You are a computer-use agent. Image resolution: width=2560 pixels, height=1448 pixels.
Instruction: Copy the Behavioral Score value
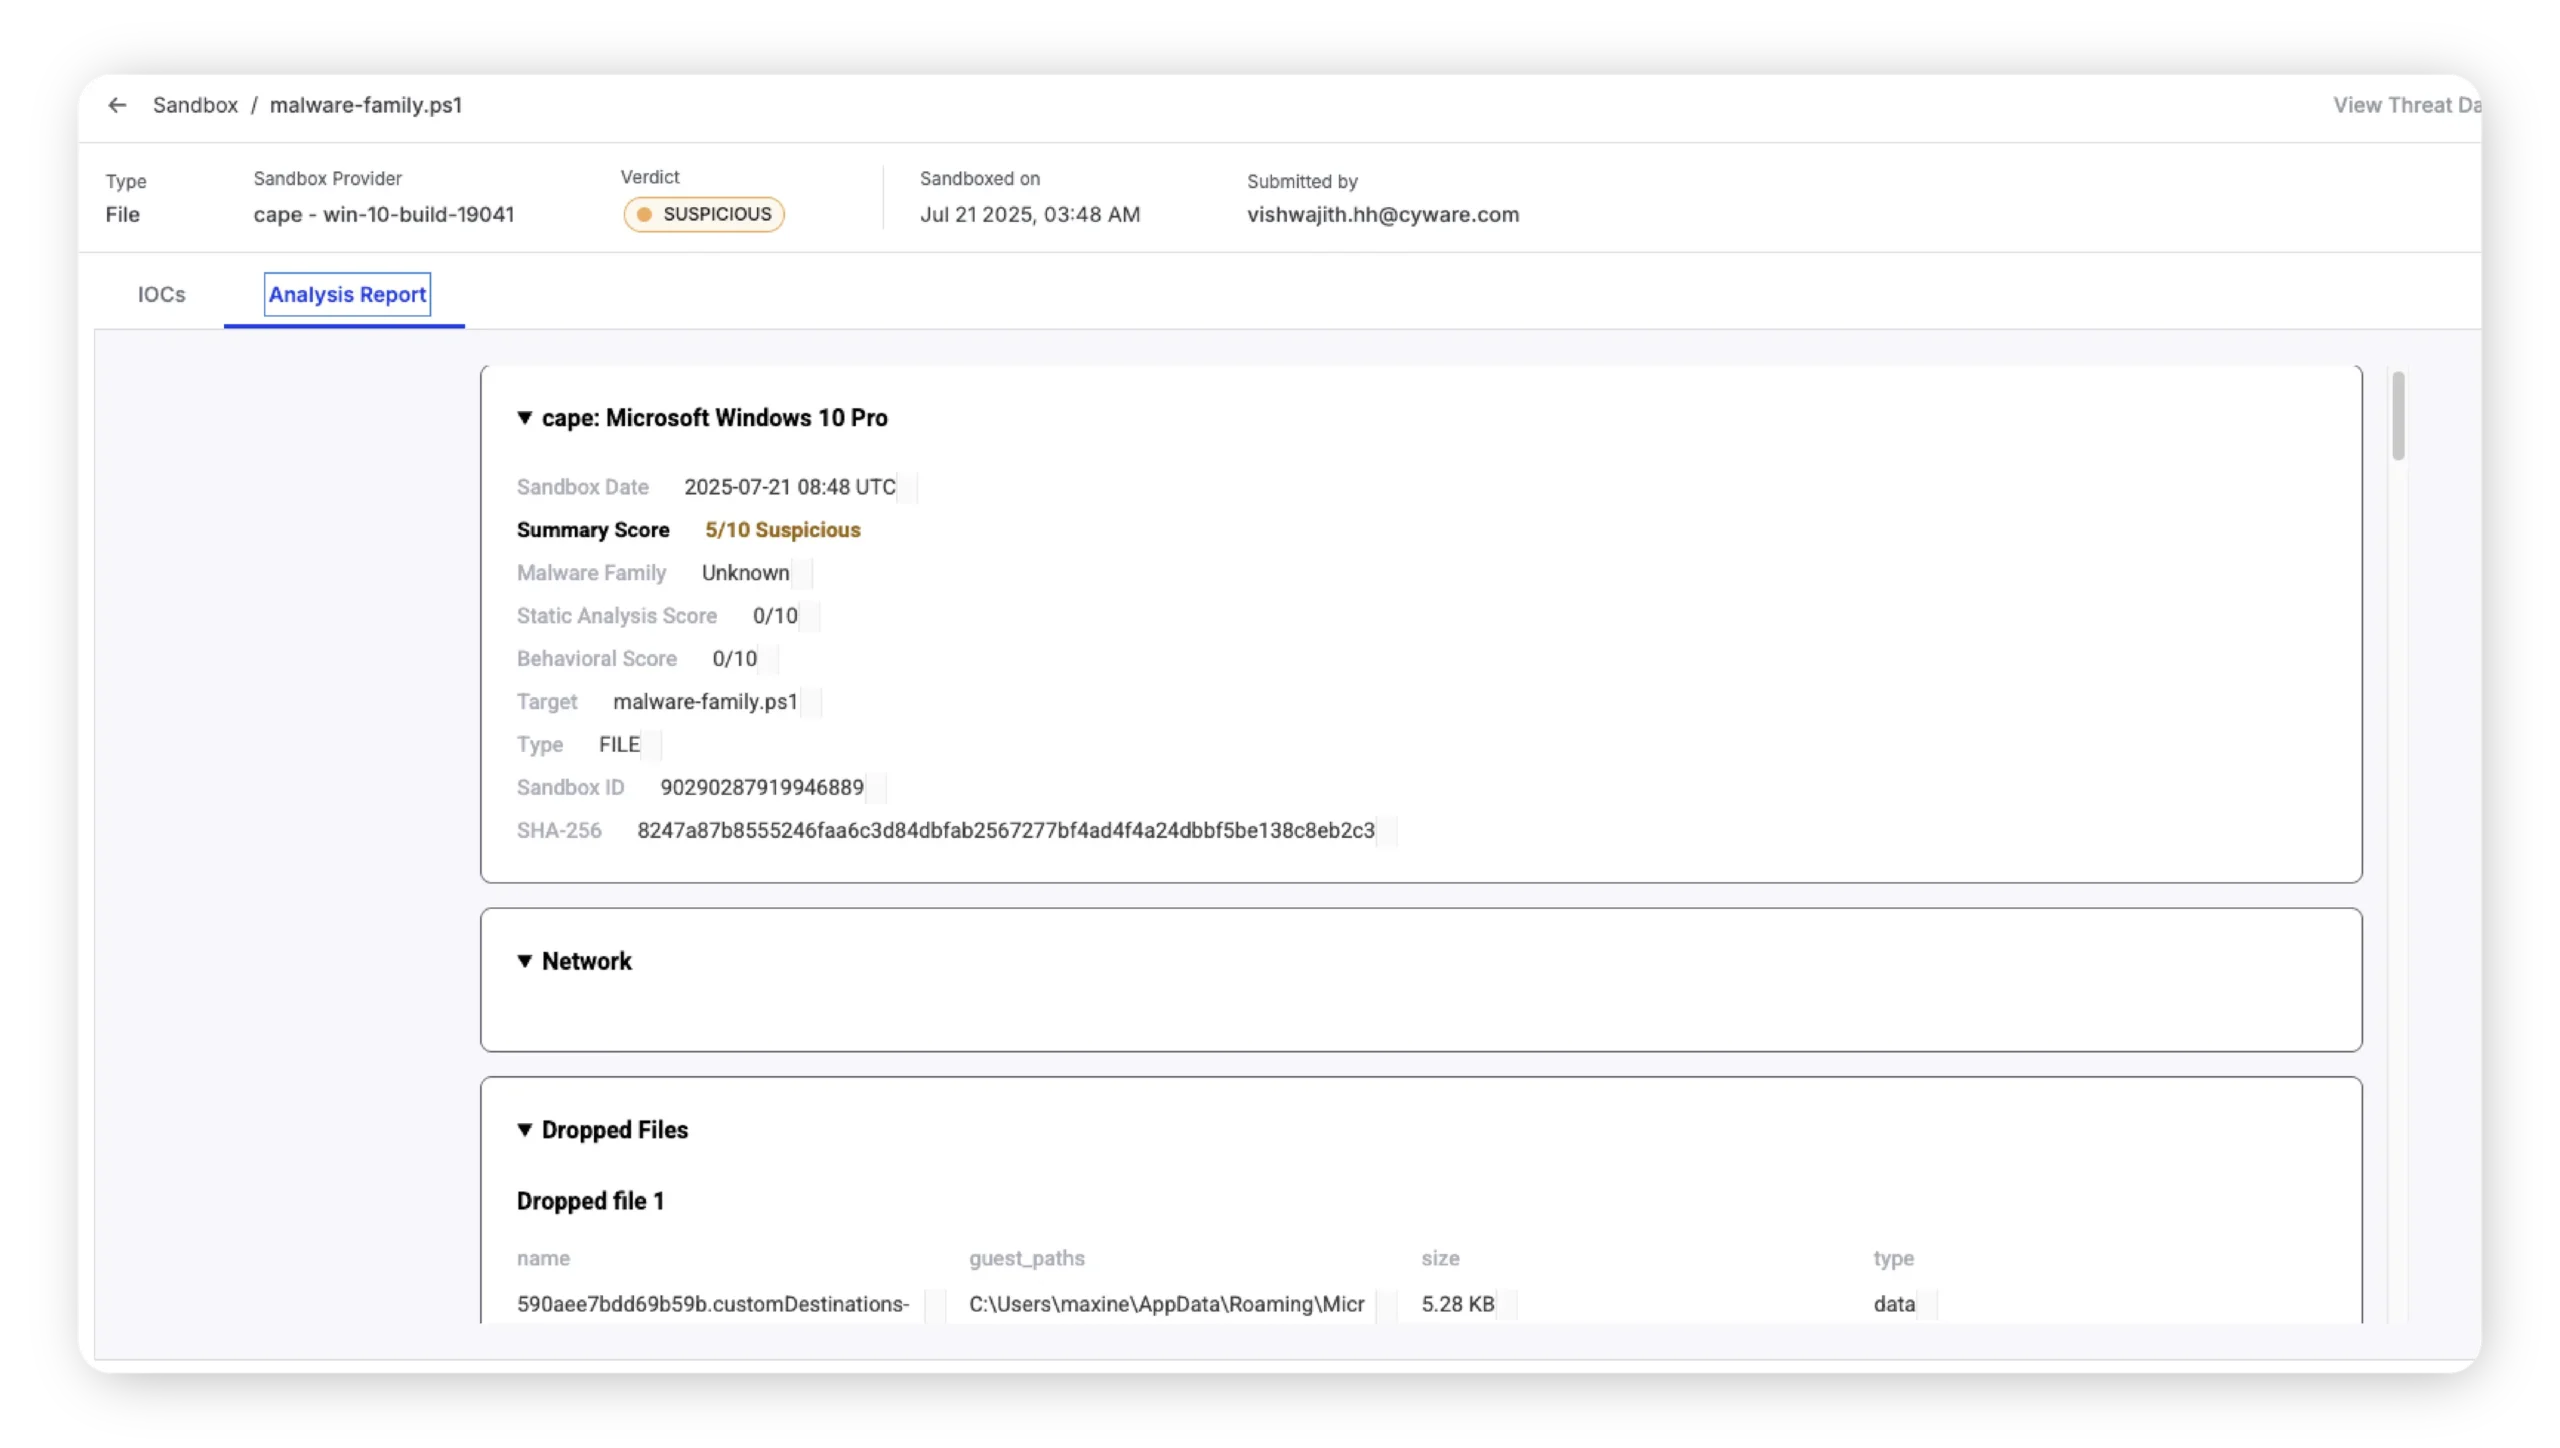point(766,658)
